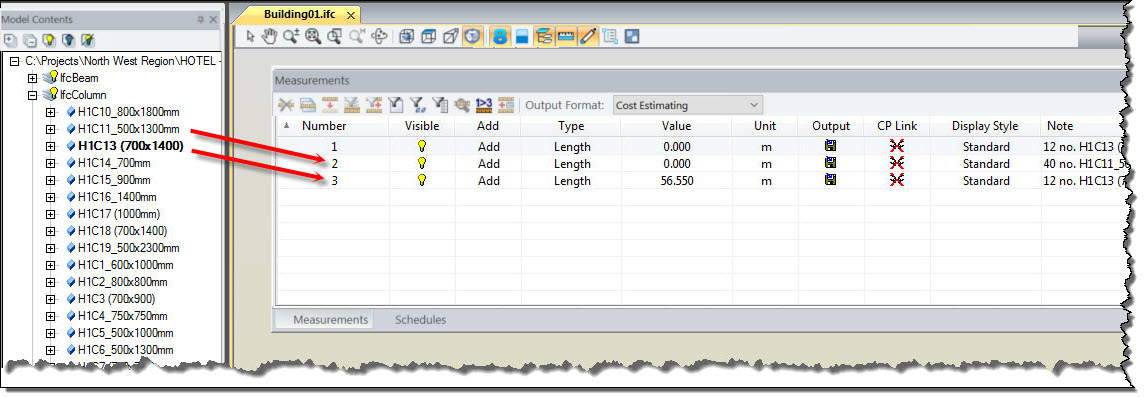
Task: Click the zoom extents magnifier icon
Action: [x=313, y=36]
